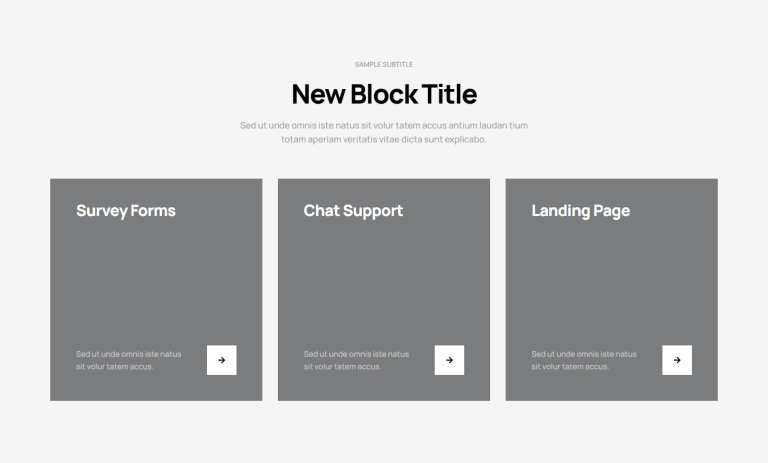Click the white button box in Chat Support card
The image size is (768, 463).
[449, 360]
